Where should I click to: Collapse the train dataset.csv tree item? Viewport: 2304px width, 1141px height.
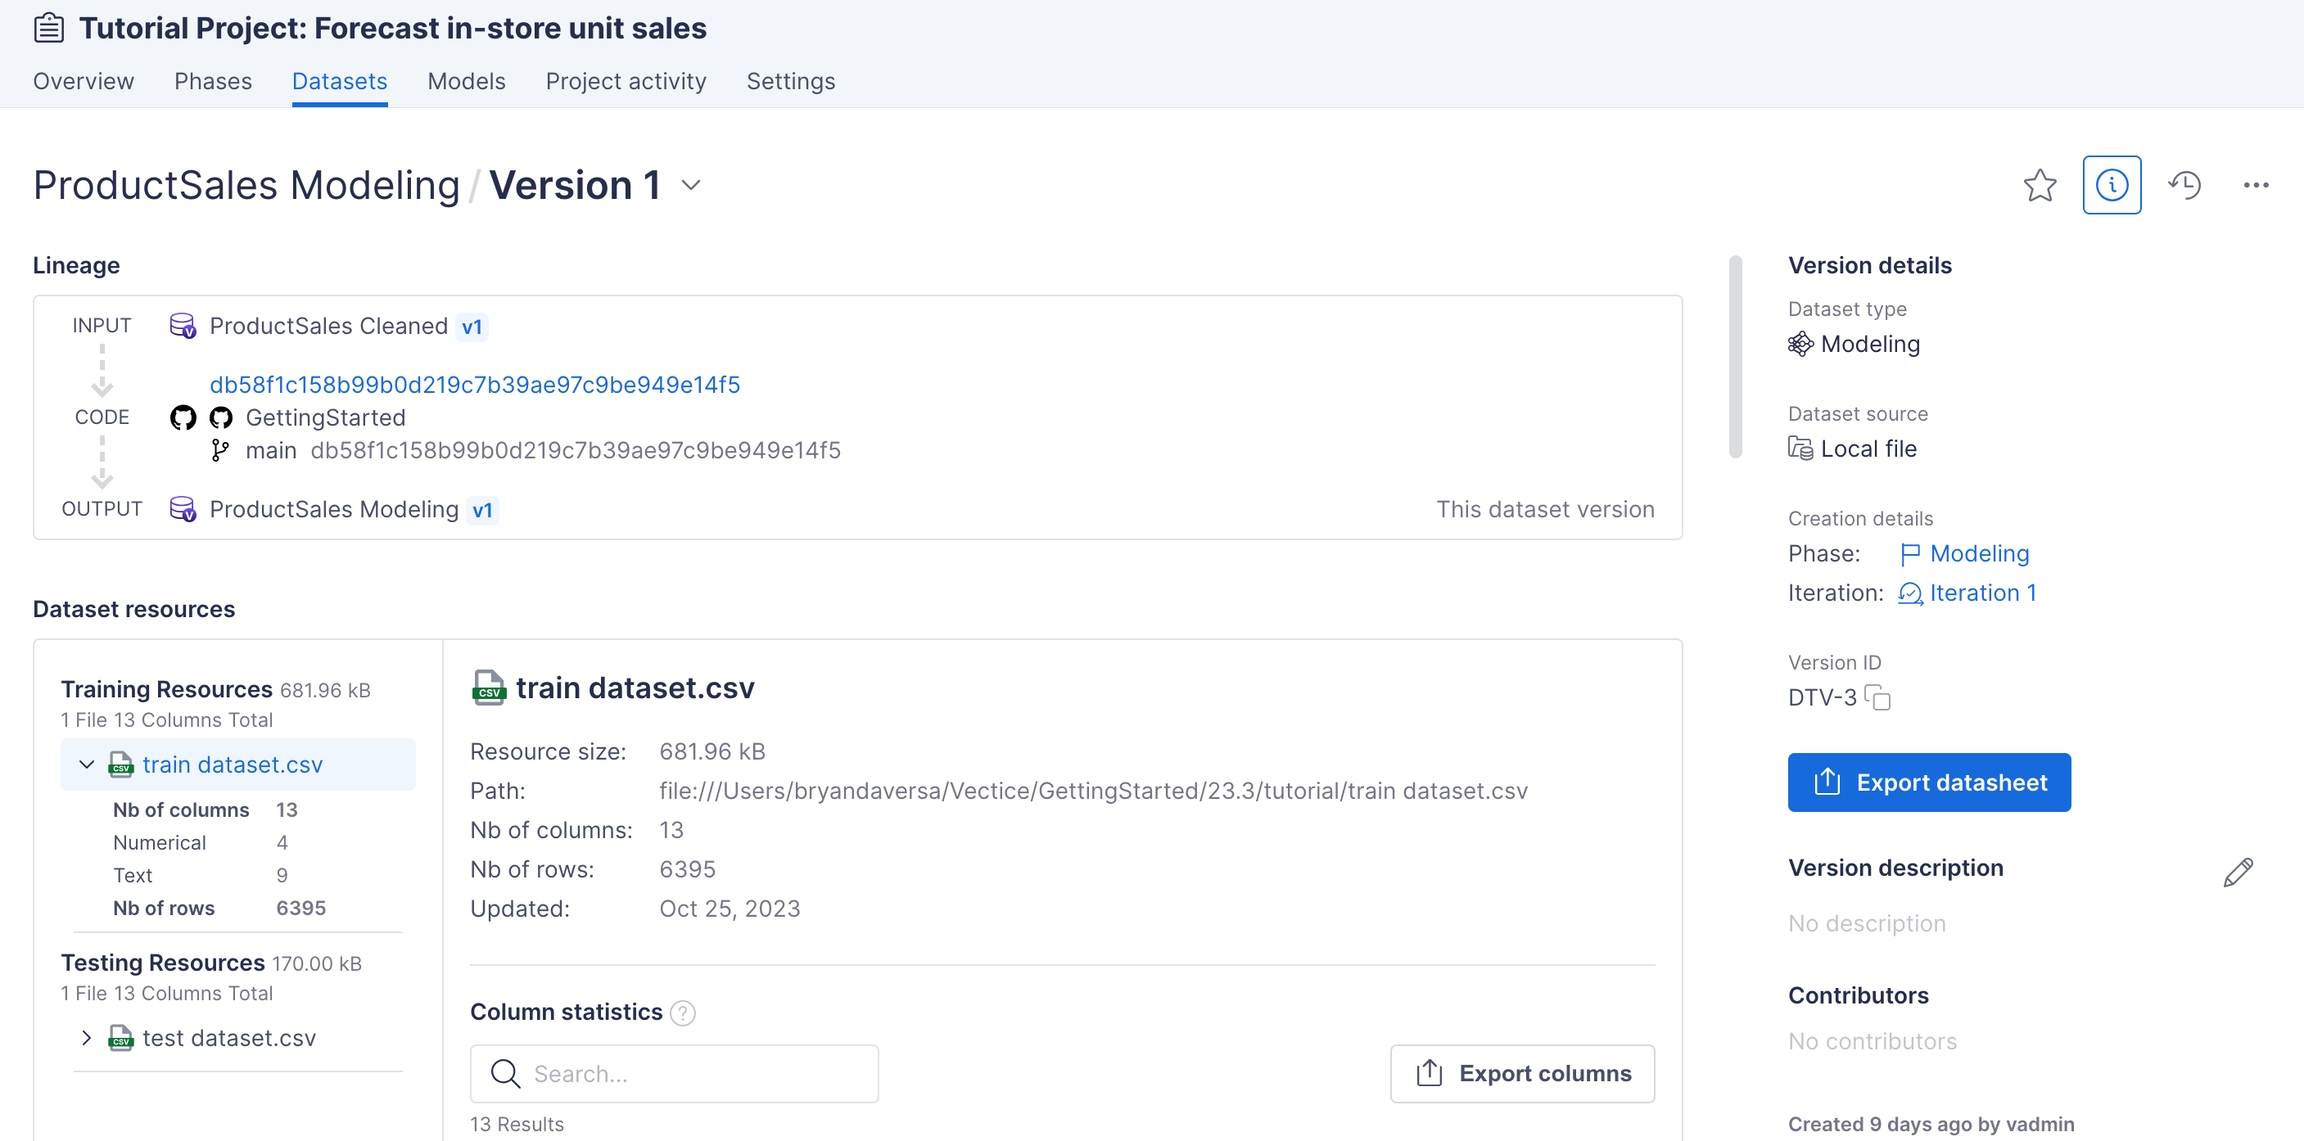point(87,765)
